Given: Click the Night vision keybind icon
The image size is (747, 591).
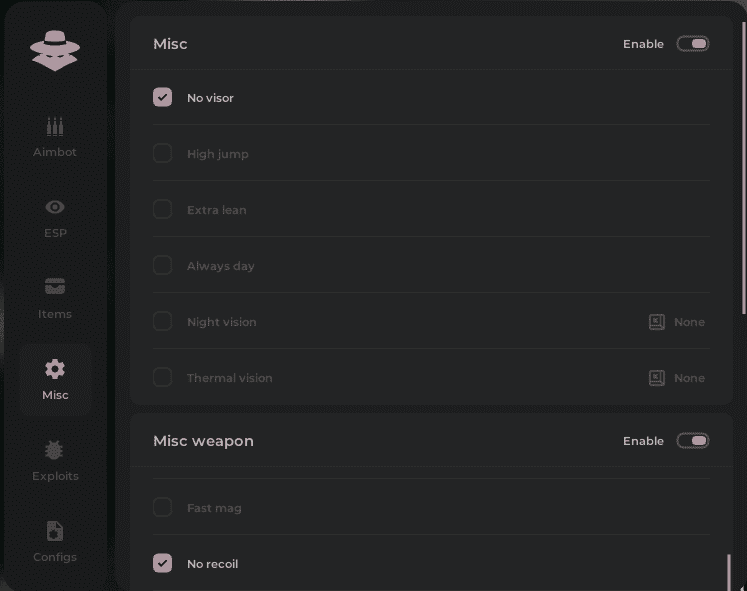Looking at the screenshot, I should [x=657, y=322].
